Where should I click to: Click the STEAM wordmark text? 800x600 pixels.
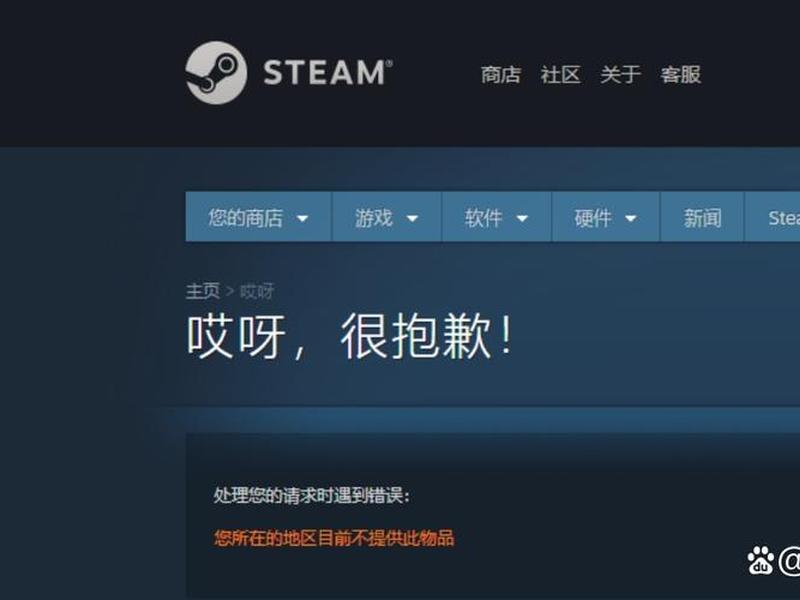328,72
